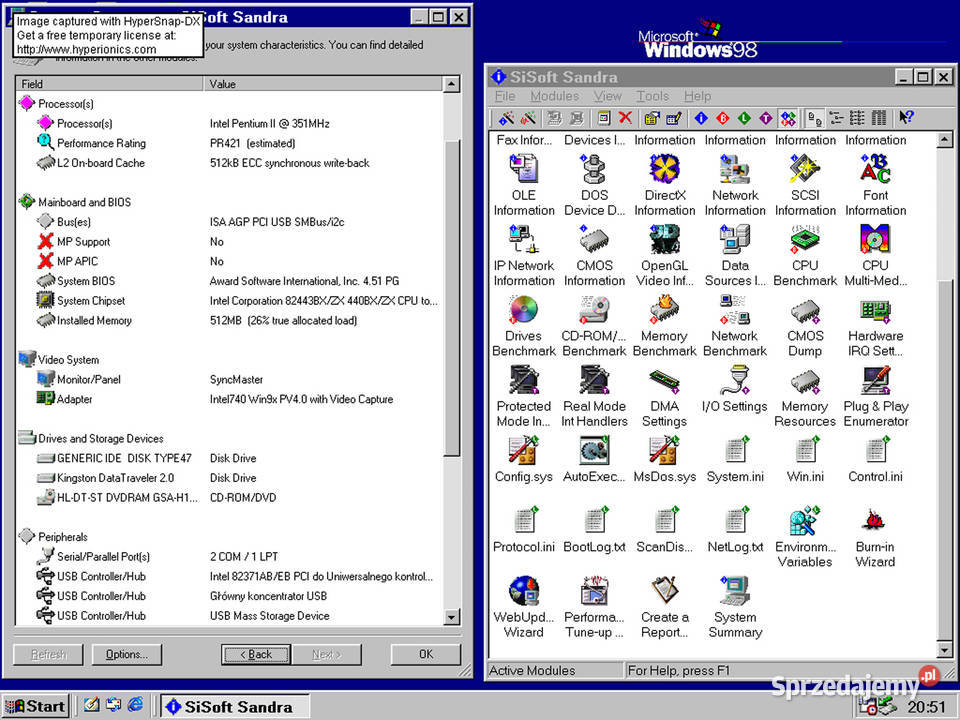This screenshot has height=720, width=960.
Task: Launch Internet Explorer from quick launch
Action: [135, 705]
